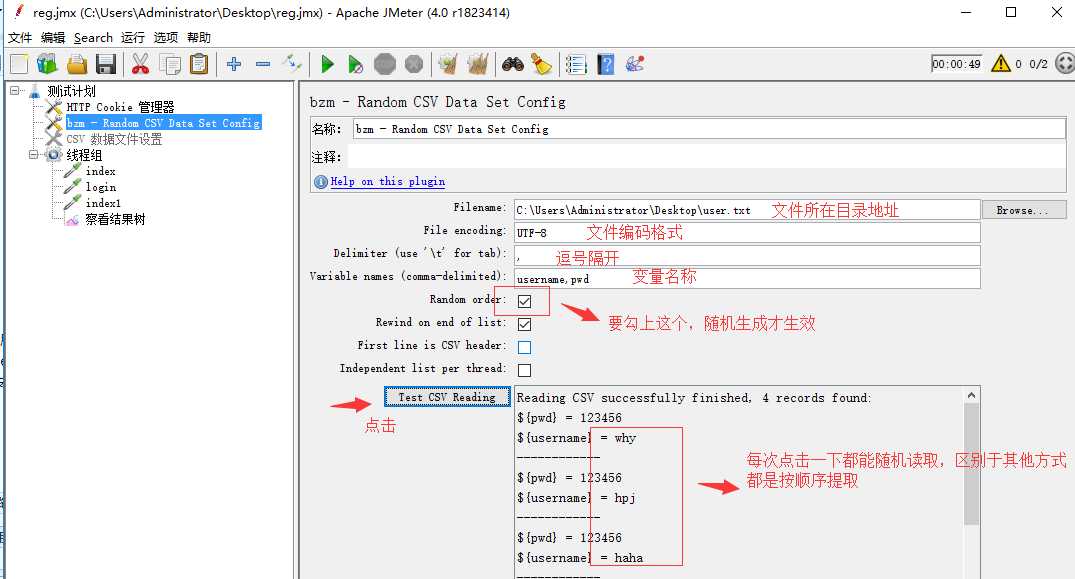Open the 选项 menu
The image size is (1075, 579).
click(165, 38)
